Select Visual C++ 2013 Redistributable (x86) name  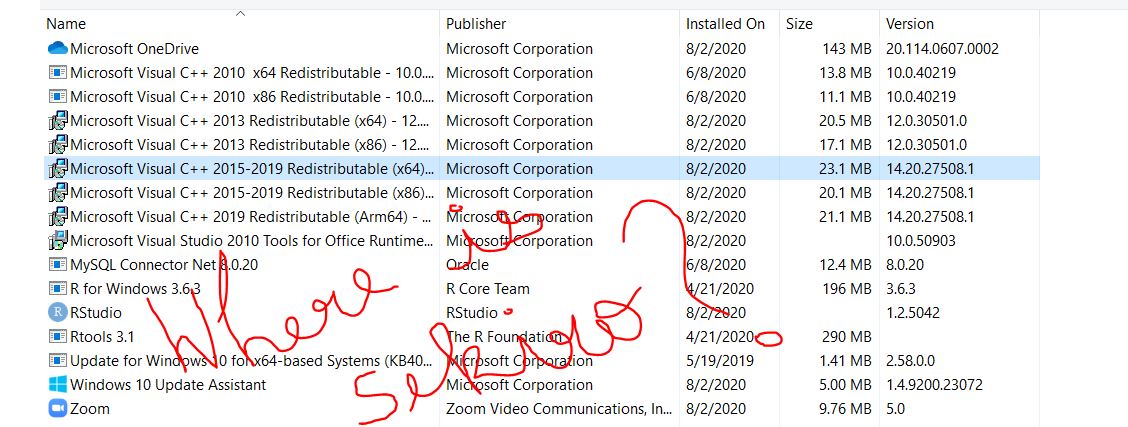coord(250,144)
